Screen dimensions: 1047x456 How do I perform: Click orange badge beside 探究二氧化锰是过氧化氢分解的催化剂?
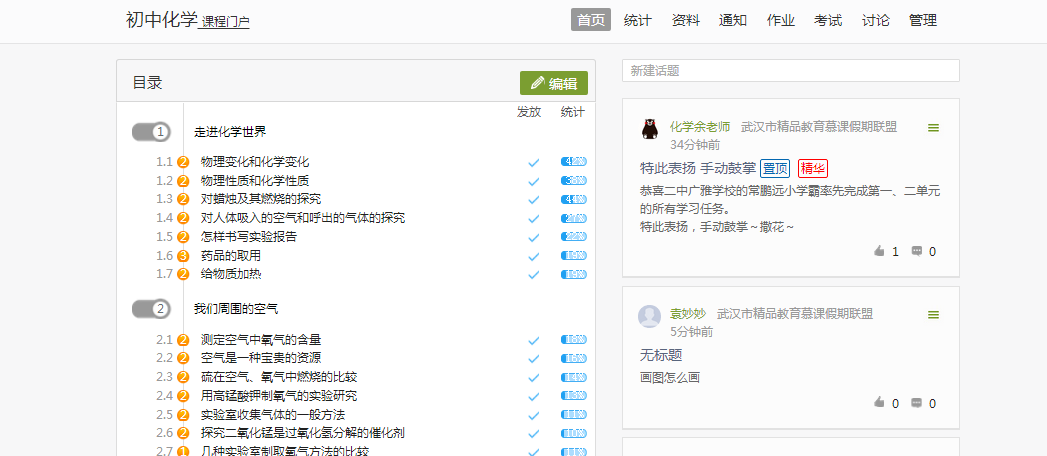click(x=184, y=433)
